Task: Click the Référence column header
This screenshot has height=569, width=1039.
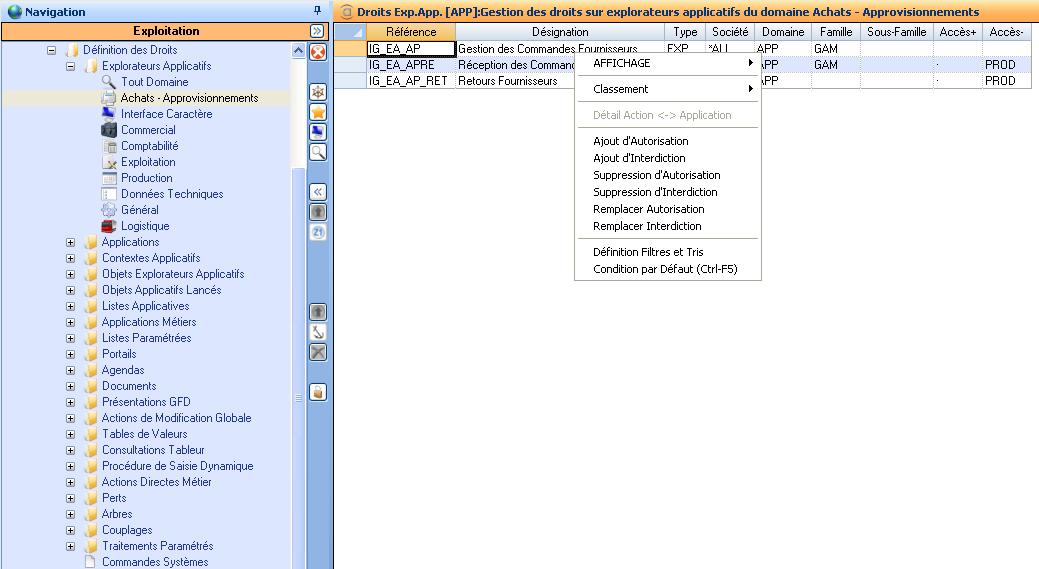Action: (x=410, y=32)
